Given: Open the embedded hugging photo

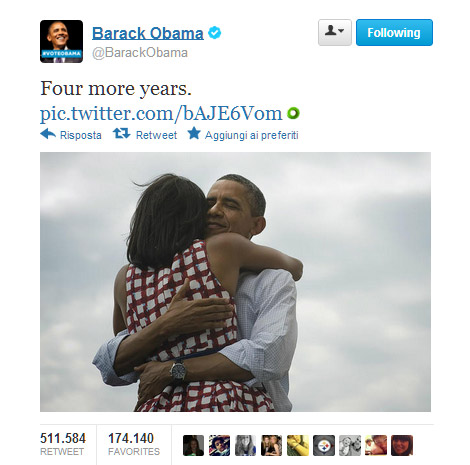Looking at the screenshot, I should click(x=235, y=282).
